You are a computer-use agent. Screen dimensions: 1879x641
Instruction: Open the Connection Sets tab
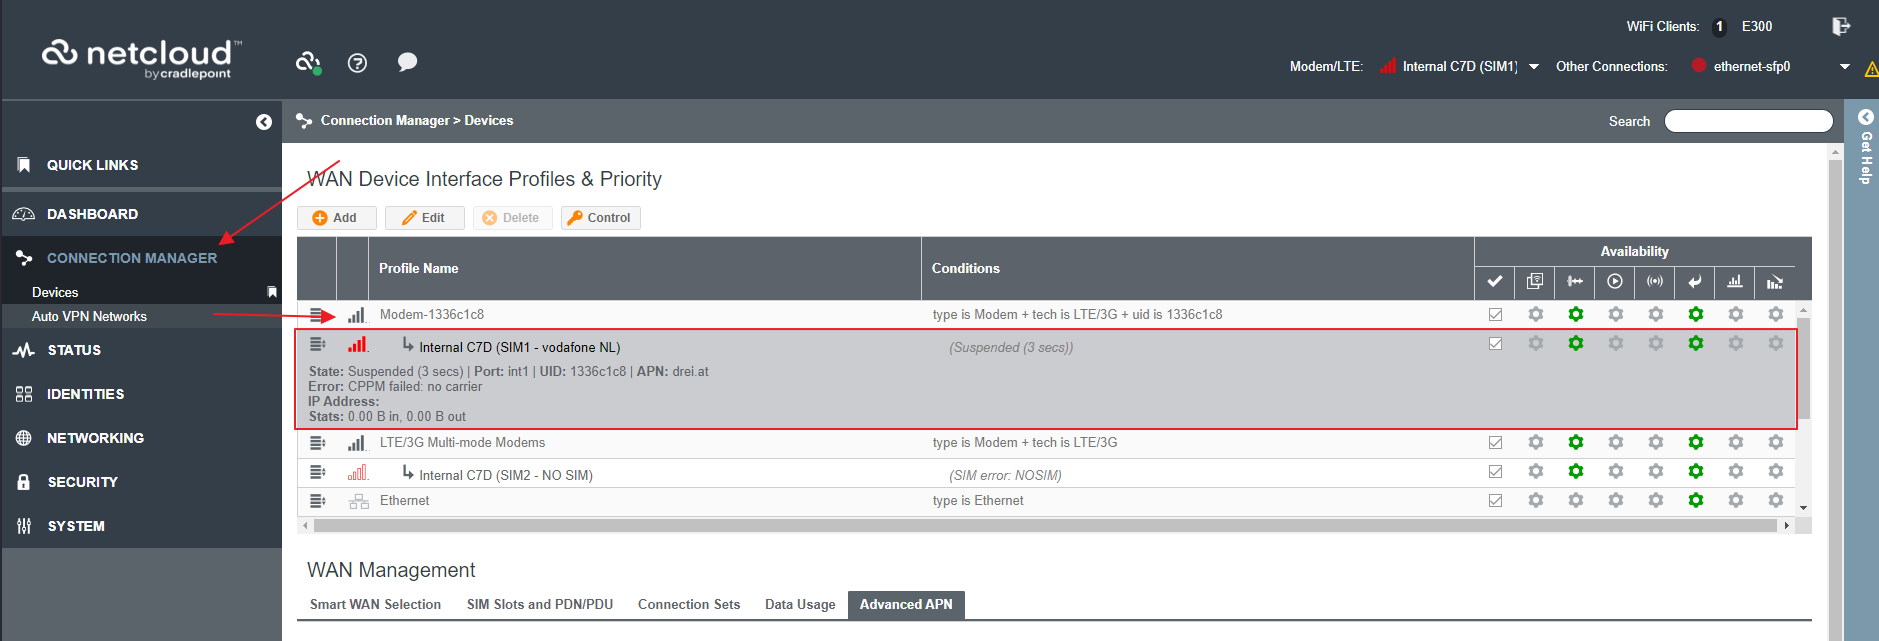688,604
